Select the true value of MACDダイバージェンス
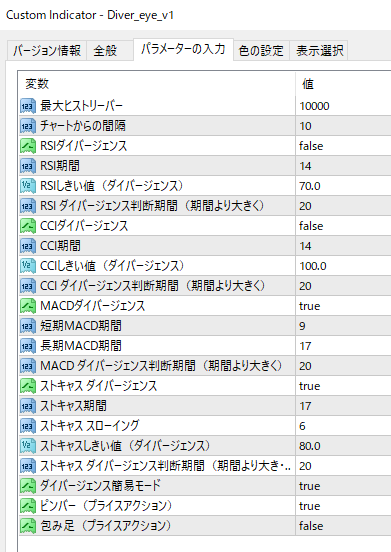 pos(310,306)
